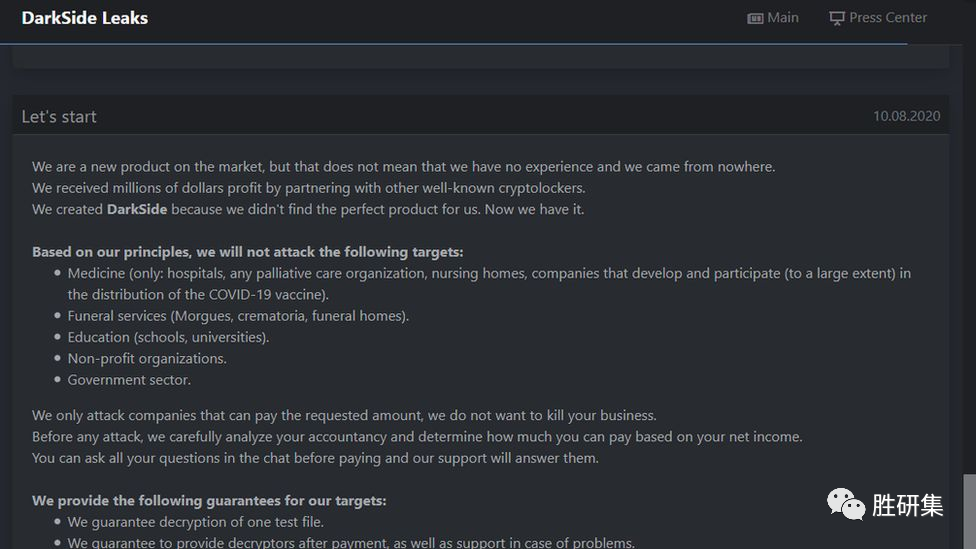Click the bold DarkSide word in intro

137,209
